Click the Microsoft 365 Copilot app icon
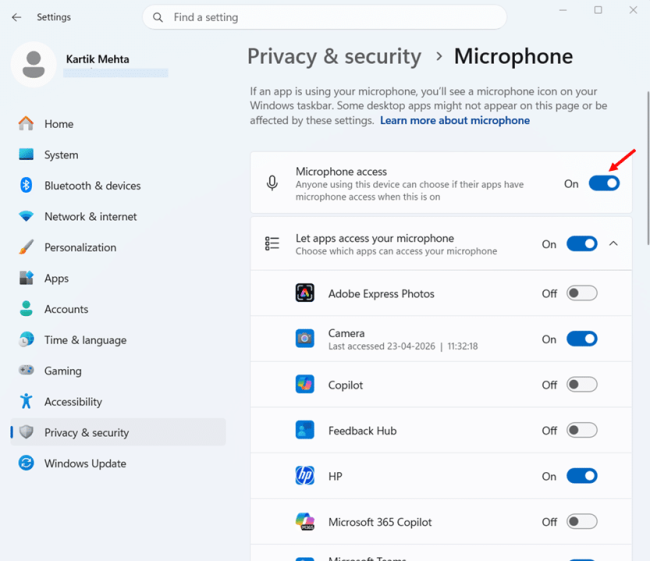Screen dimensions: 650x561 point(305,521)
